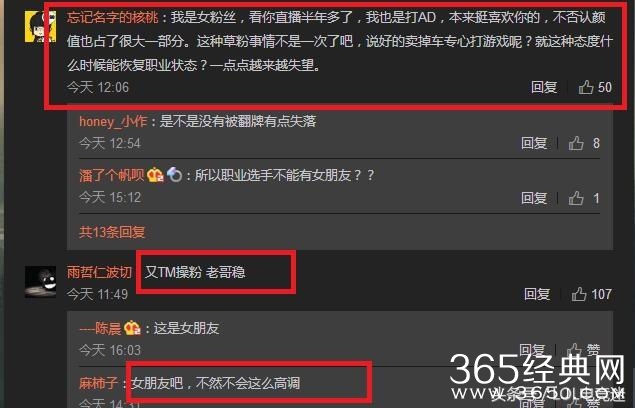635x408 pixels.
Task: Click the crown badge beside 溜了个帆呗
Action: tap(155, 175)
